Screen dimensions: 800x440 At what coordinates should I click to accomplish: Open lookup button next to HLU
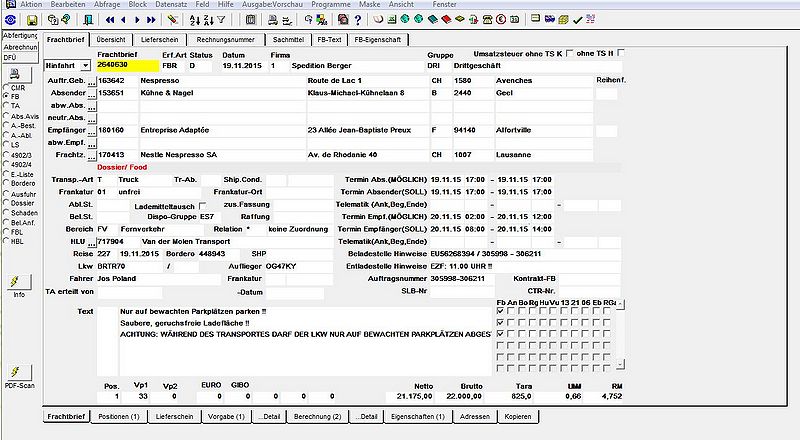click(92, 242)
